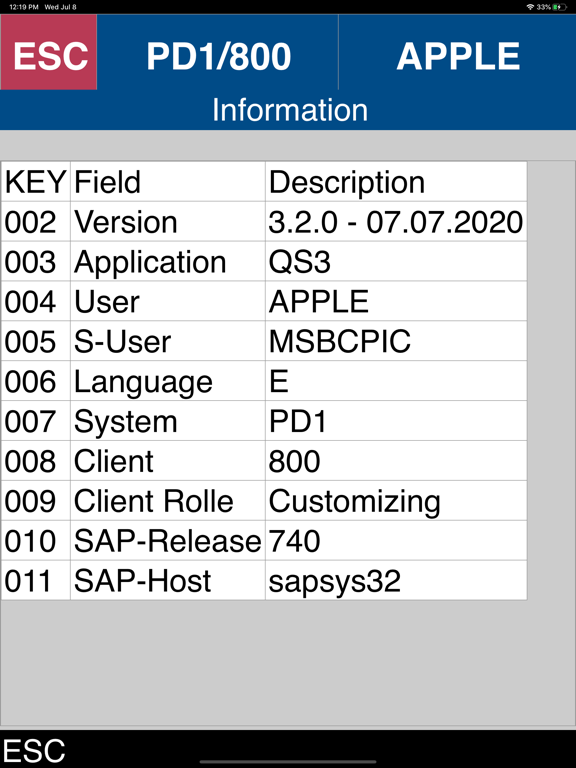This screenshot has width=576, height=768.
Task: Tap the red ESC button in header
Action: (x=48, y=52)
